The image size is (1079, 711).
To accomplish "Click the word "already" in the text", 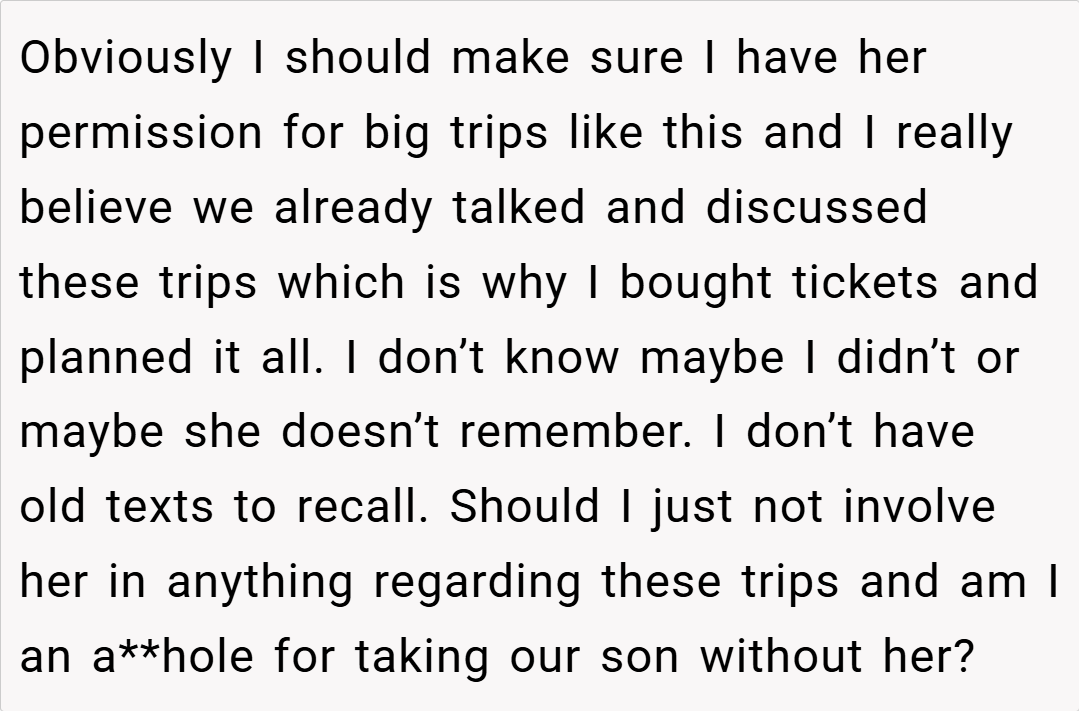I will 354,208.
